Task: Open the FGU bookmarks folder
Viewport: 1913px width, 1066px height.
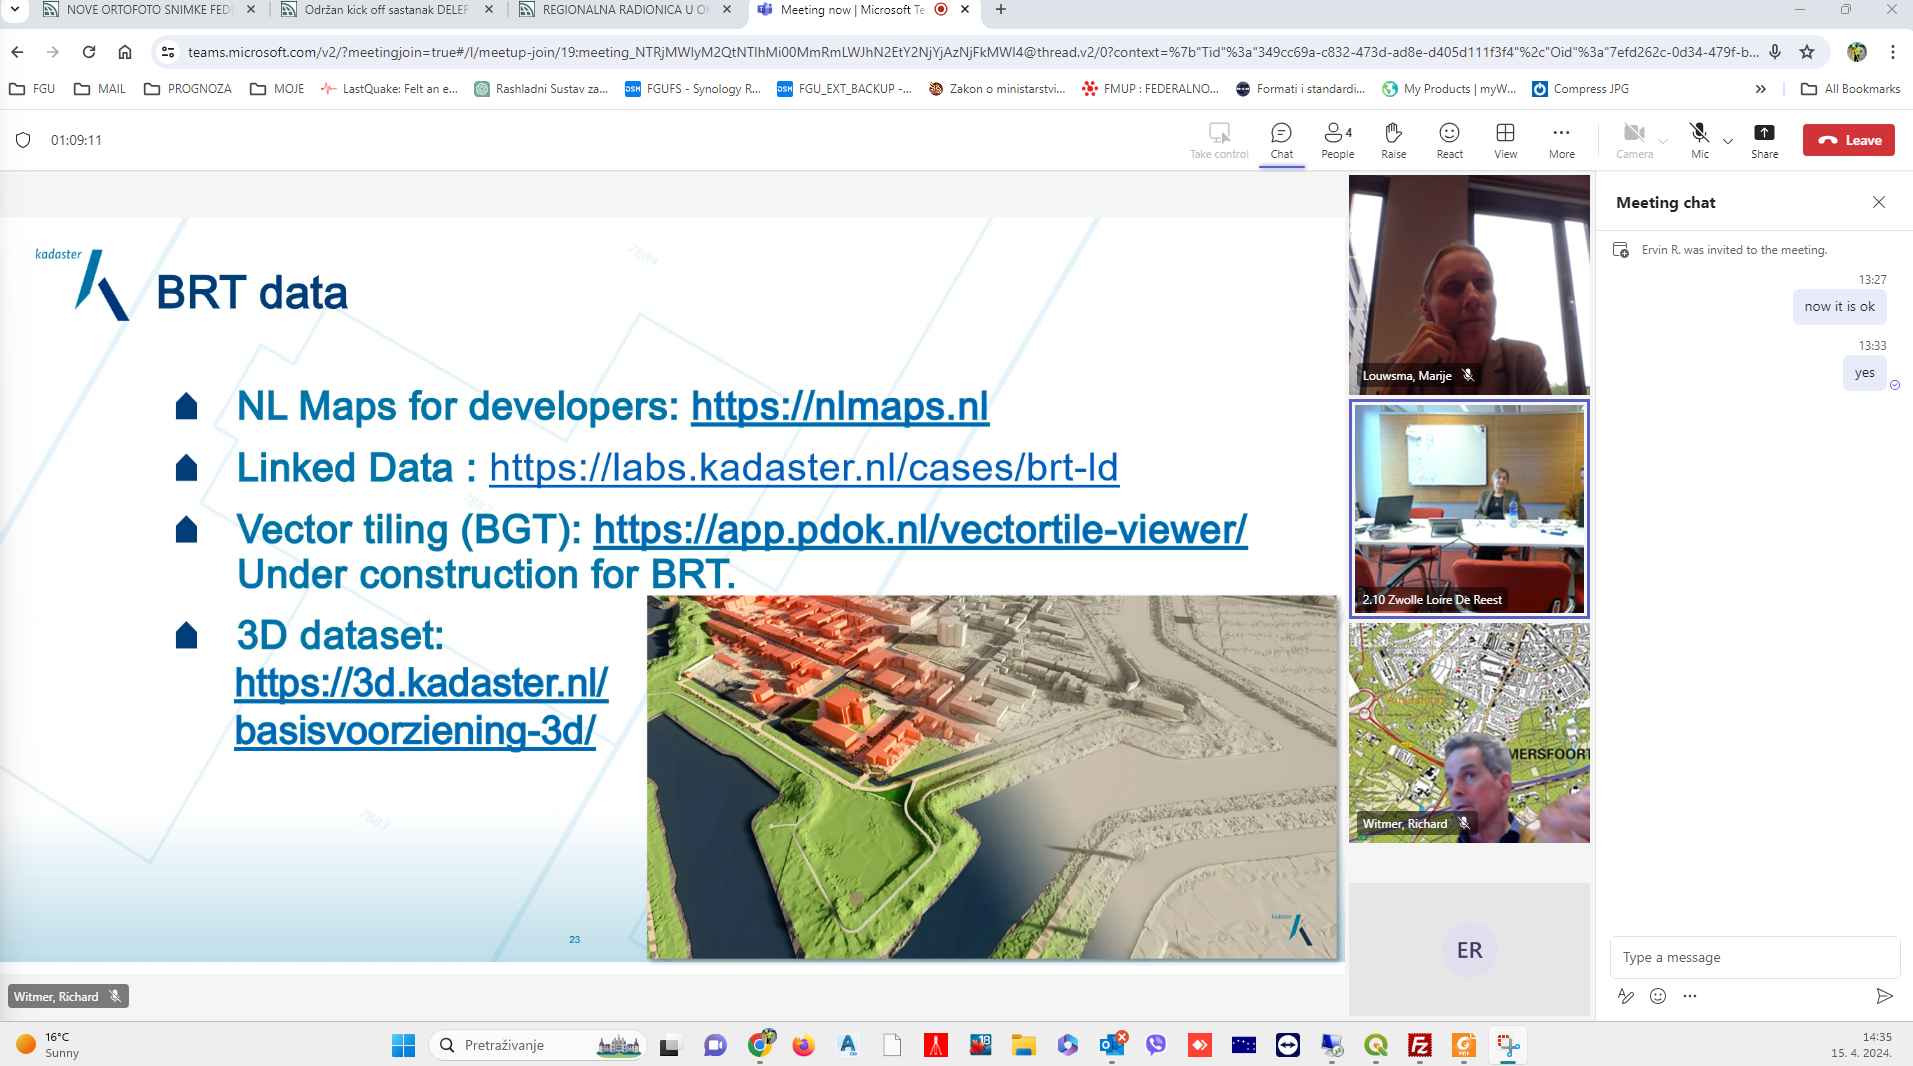Action: [32, 89]
